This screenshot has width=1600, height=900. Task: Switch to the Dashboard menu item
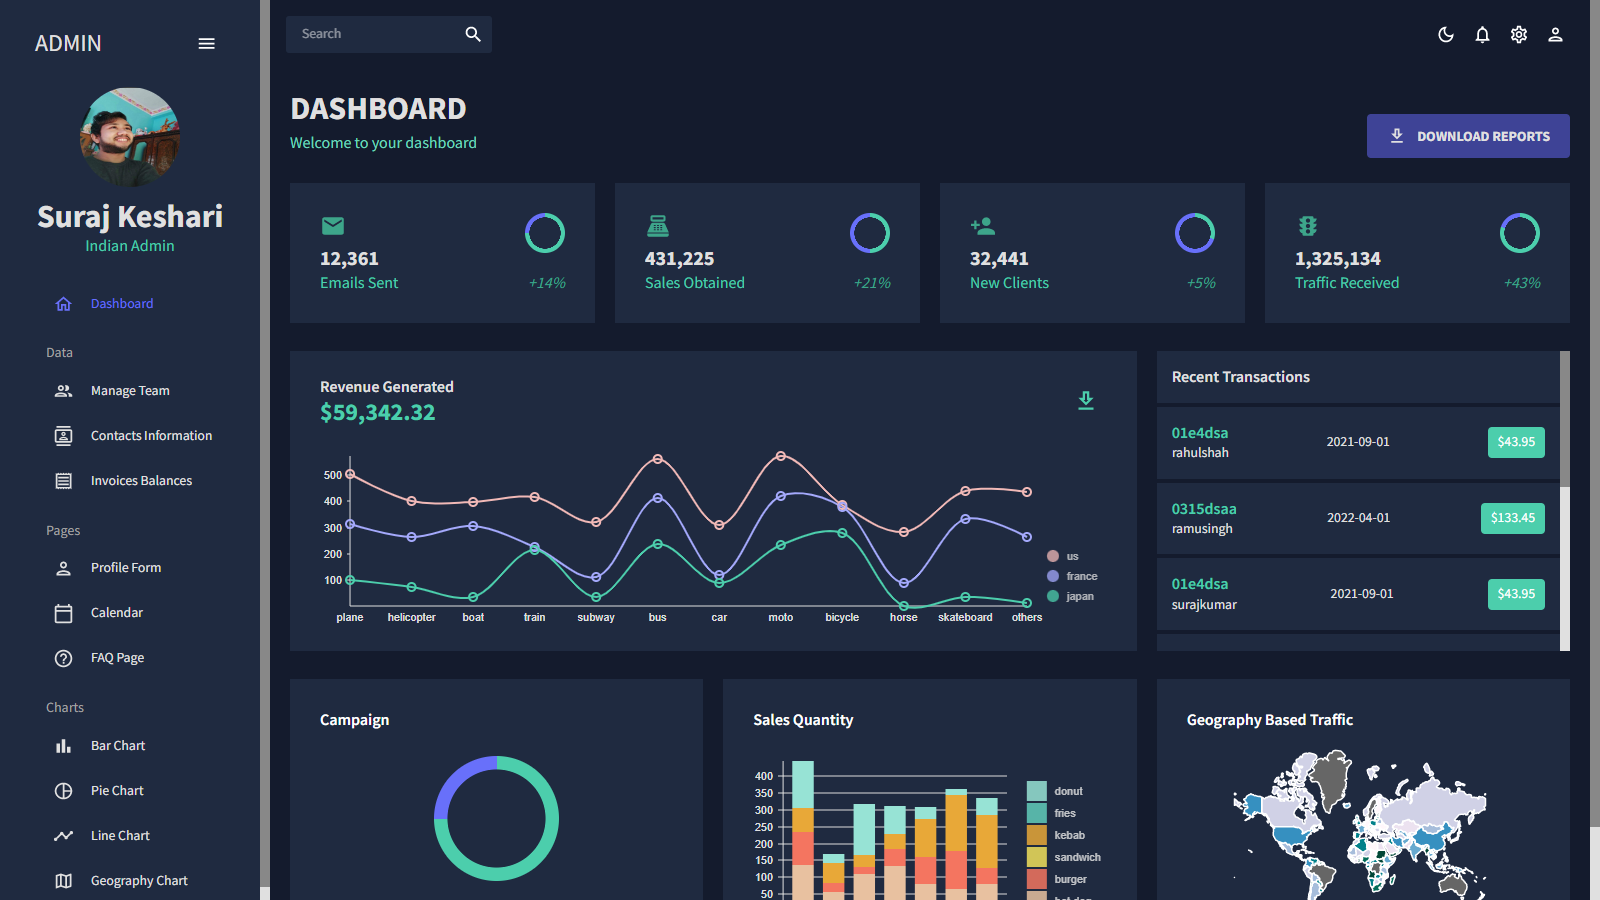(x=122, y=303)
